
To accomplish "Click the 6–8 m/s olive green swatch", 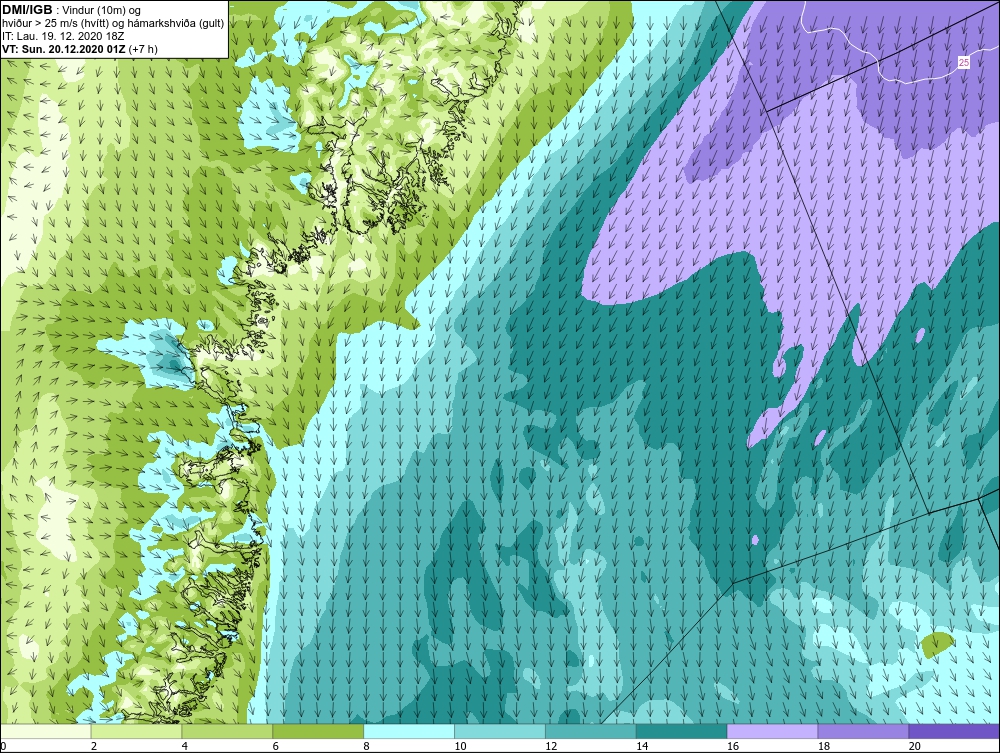I will point(318,731).
